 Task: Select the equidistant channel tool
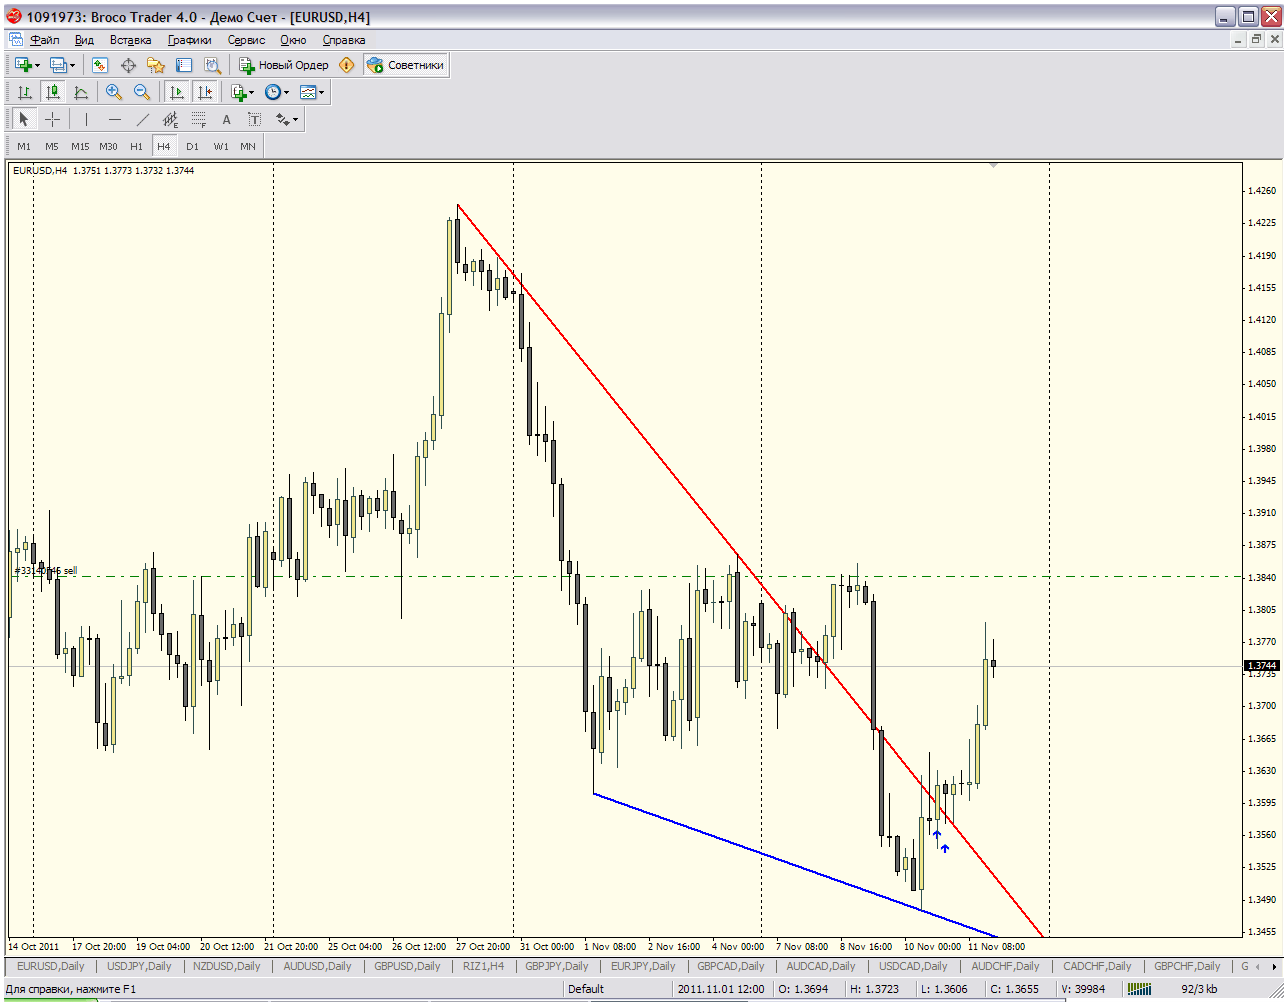(170, 119)
